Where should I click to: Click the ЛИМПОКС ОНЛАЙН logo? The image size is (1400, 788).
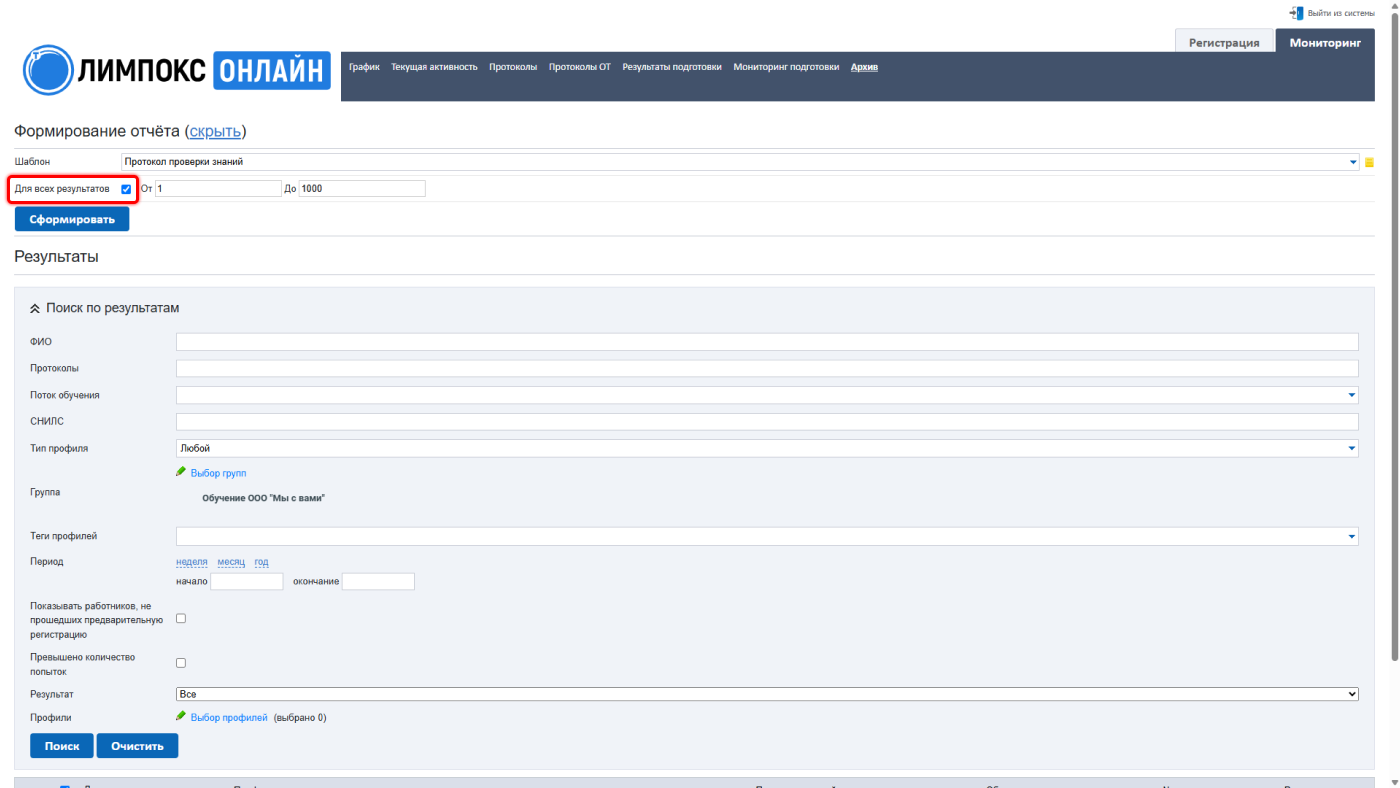click(176, 69)
